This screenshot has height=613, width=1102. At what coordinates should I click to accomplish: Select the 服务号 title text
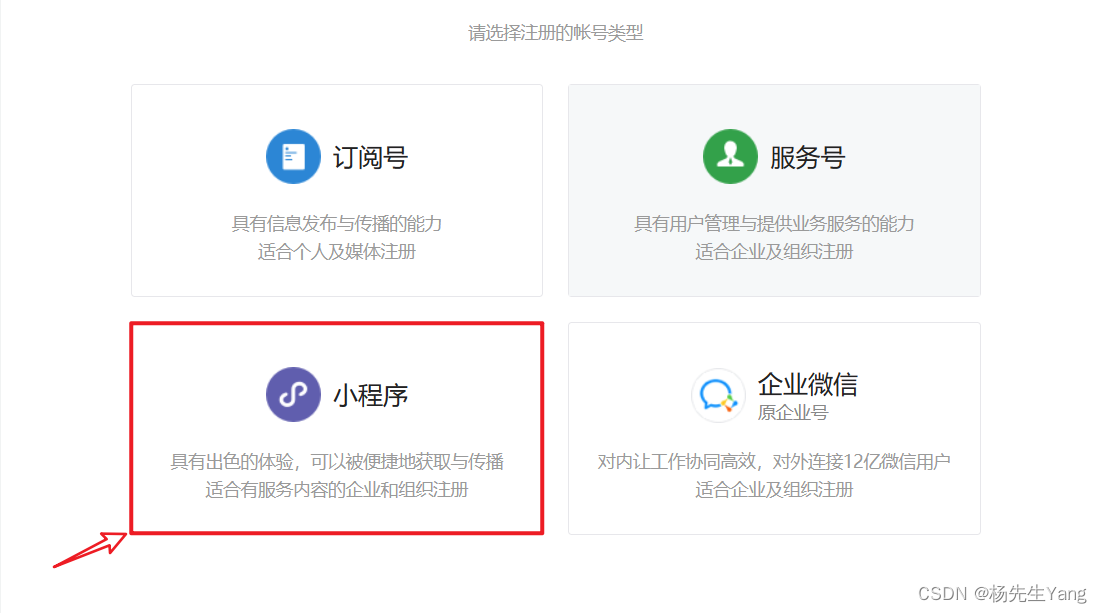[x=808, y=157]
